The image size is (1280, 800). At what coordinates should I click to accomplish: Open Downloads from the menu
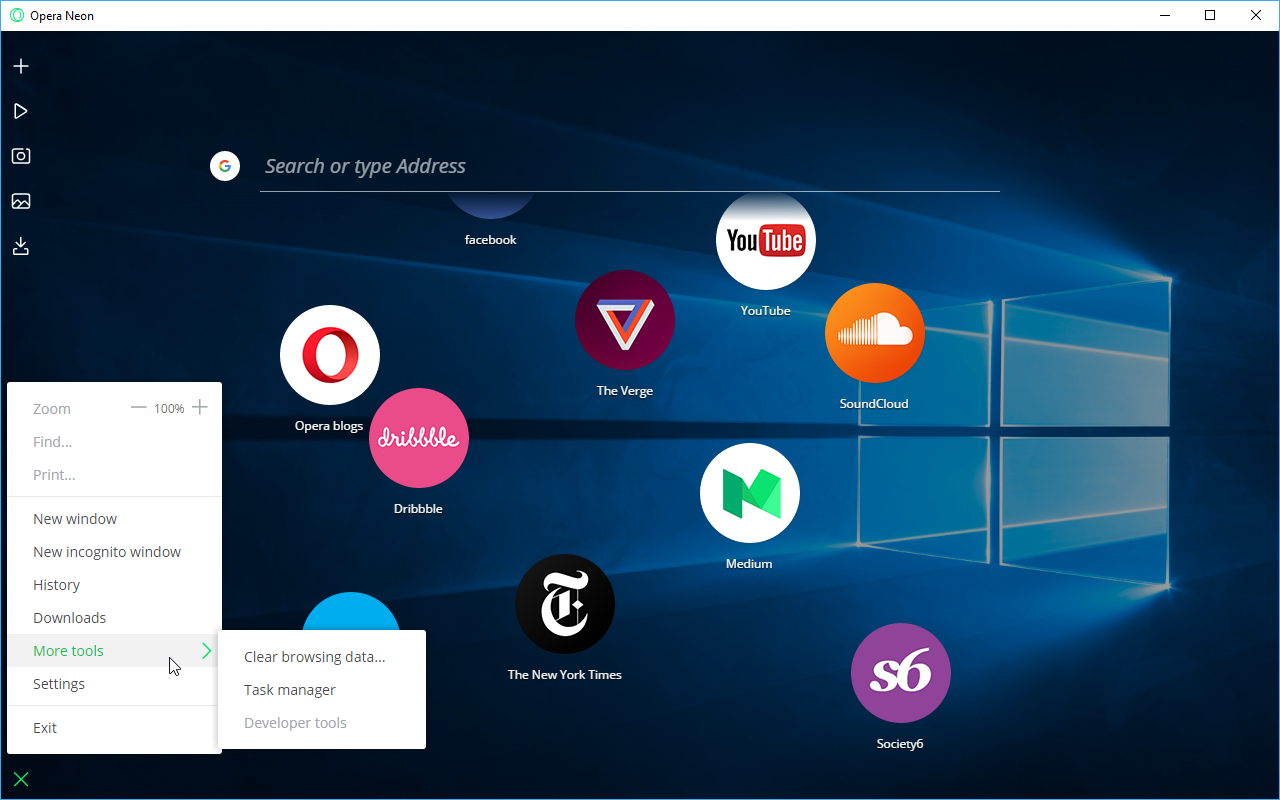pos(114,618)
